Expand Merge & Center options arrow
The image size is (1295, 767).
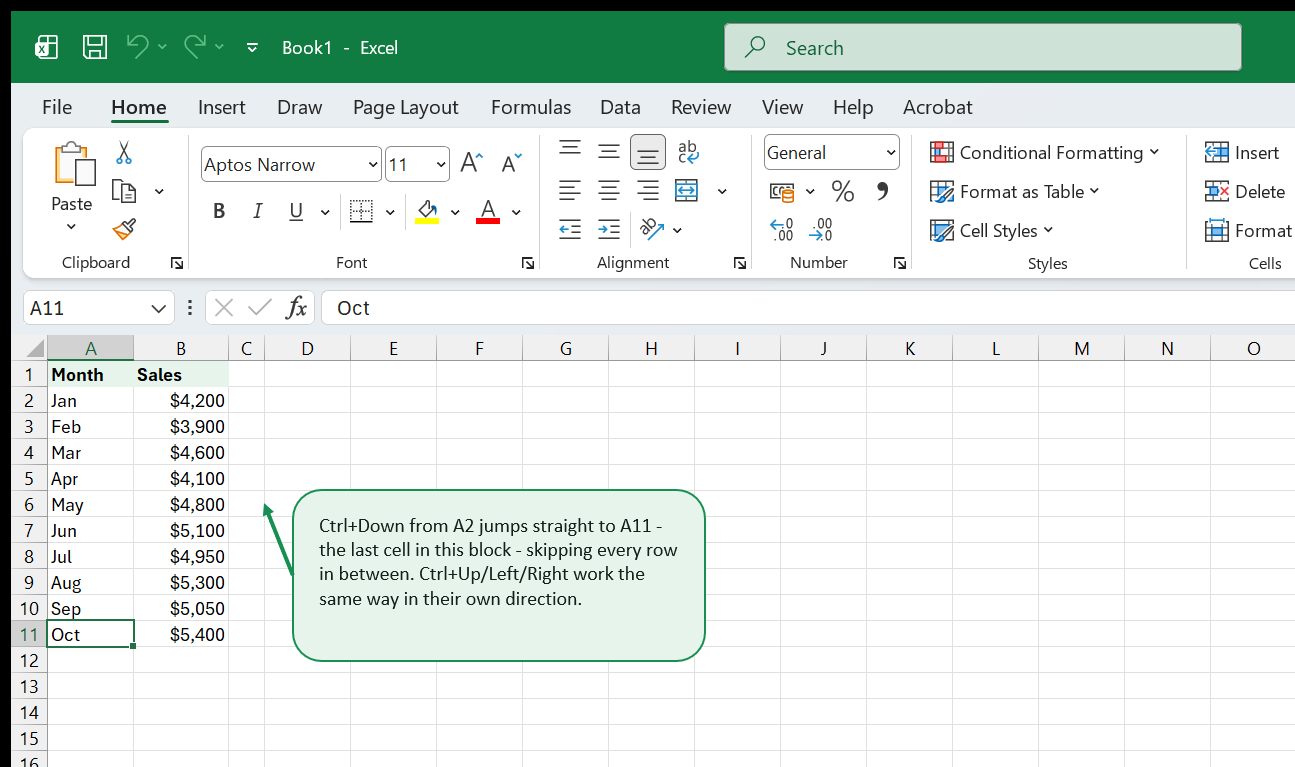pos(722,191)
